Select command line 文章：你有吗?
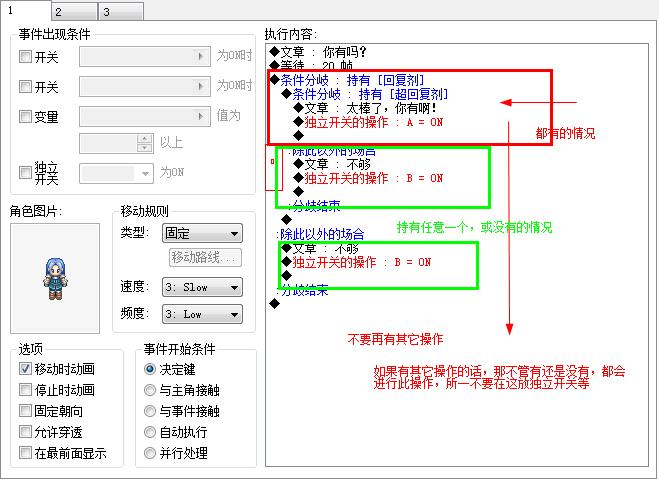659x480 pixels. pos(318,52)
